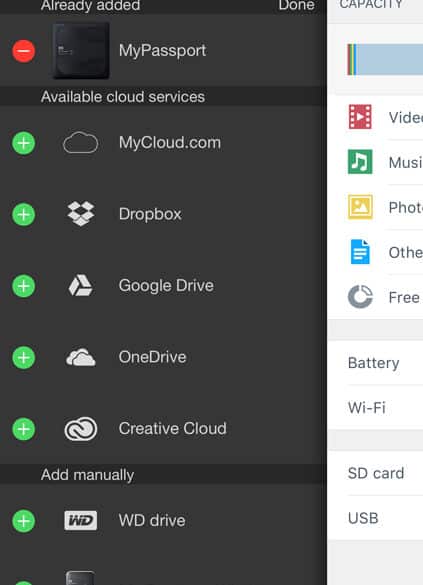The height and width of the screenshot is (585, 423).
Task: Add Dropbox with its green plus button
Action: click(24, 215)
